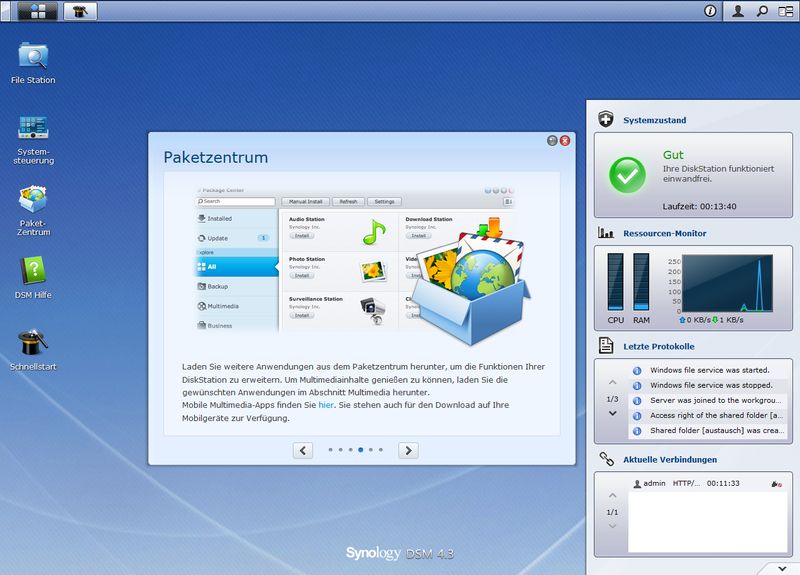Viewport: 800px width, 575px height.
Task: Click the Schnellstart taskbar button with hat
Action: coord(80,11)
